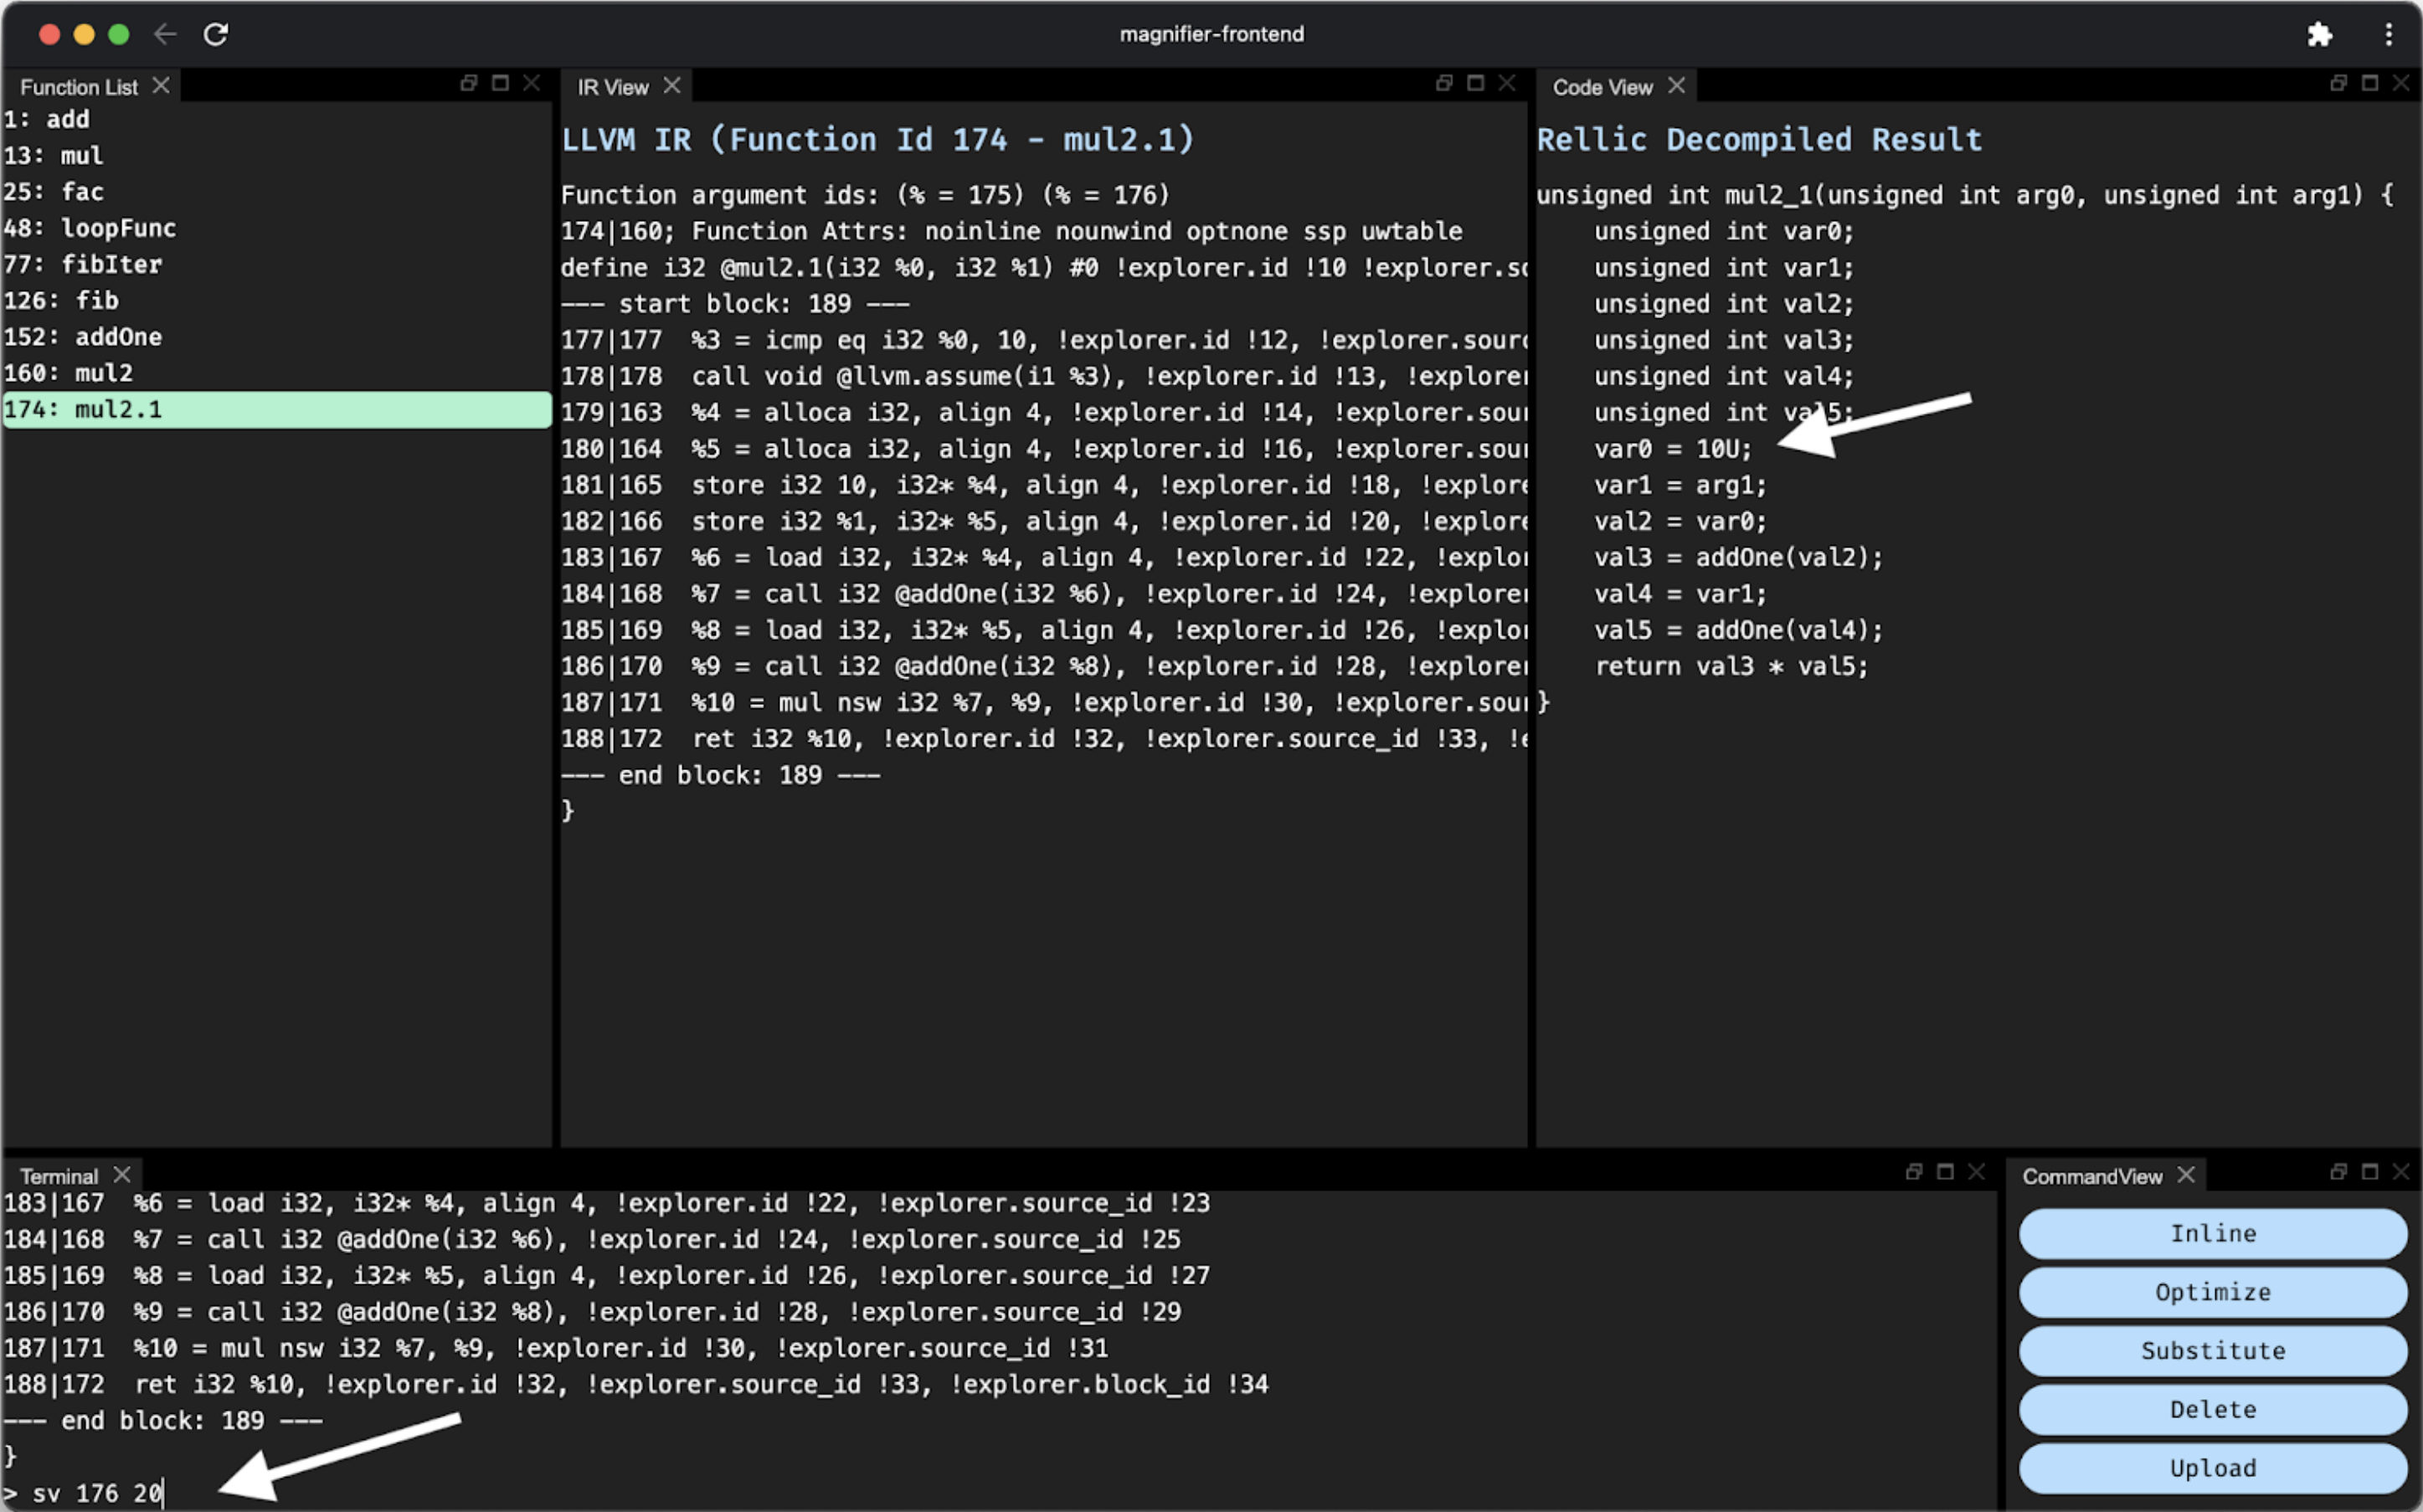Open the extensions puzzle icon
The height and width of the screenshot is (1512, 2423).
(x=2319, y=35)
